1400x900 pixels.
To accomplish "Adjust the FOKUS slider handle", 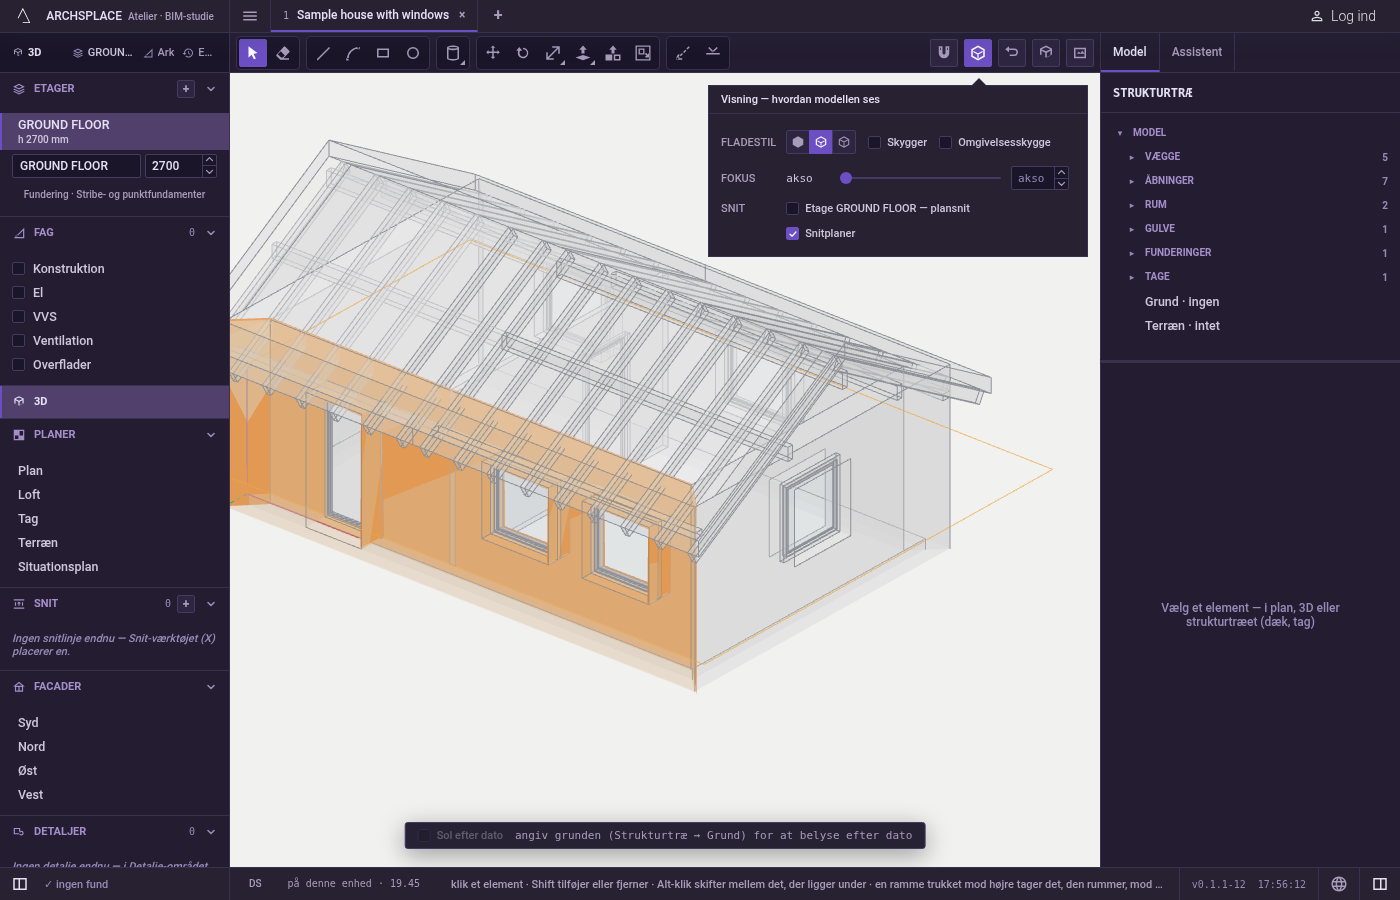I will coord(846,178).
